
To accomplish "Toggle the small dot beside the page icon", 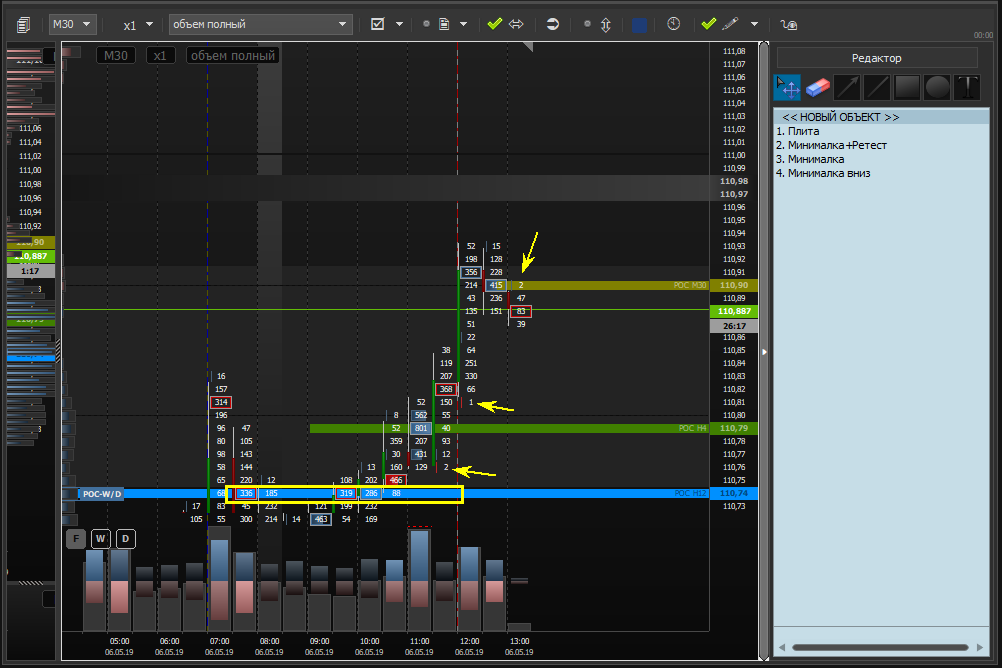I will tap(426, 24).
